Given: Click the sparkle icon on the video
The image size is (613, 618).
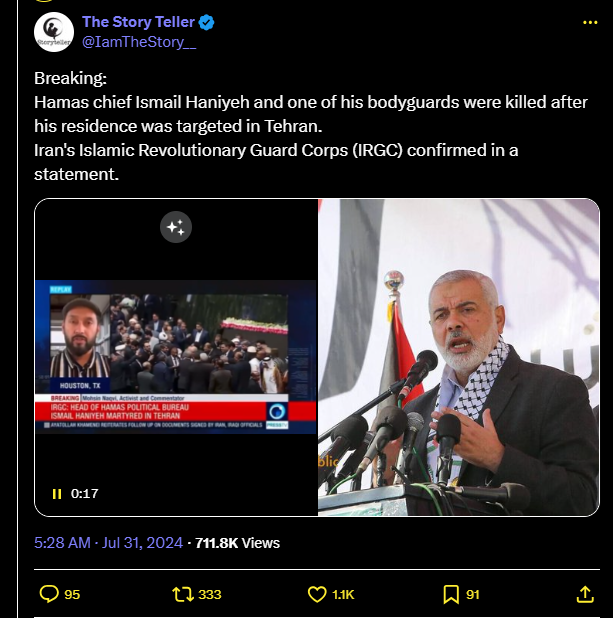Looking at the screenshot, I should pyautogui.click(x=176, y=228).
